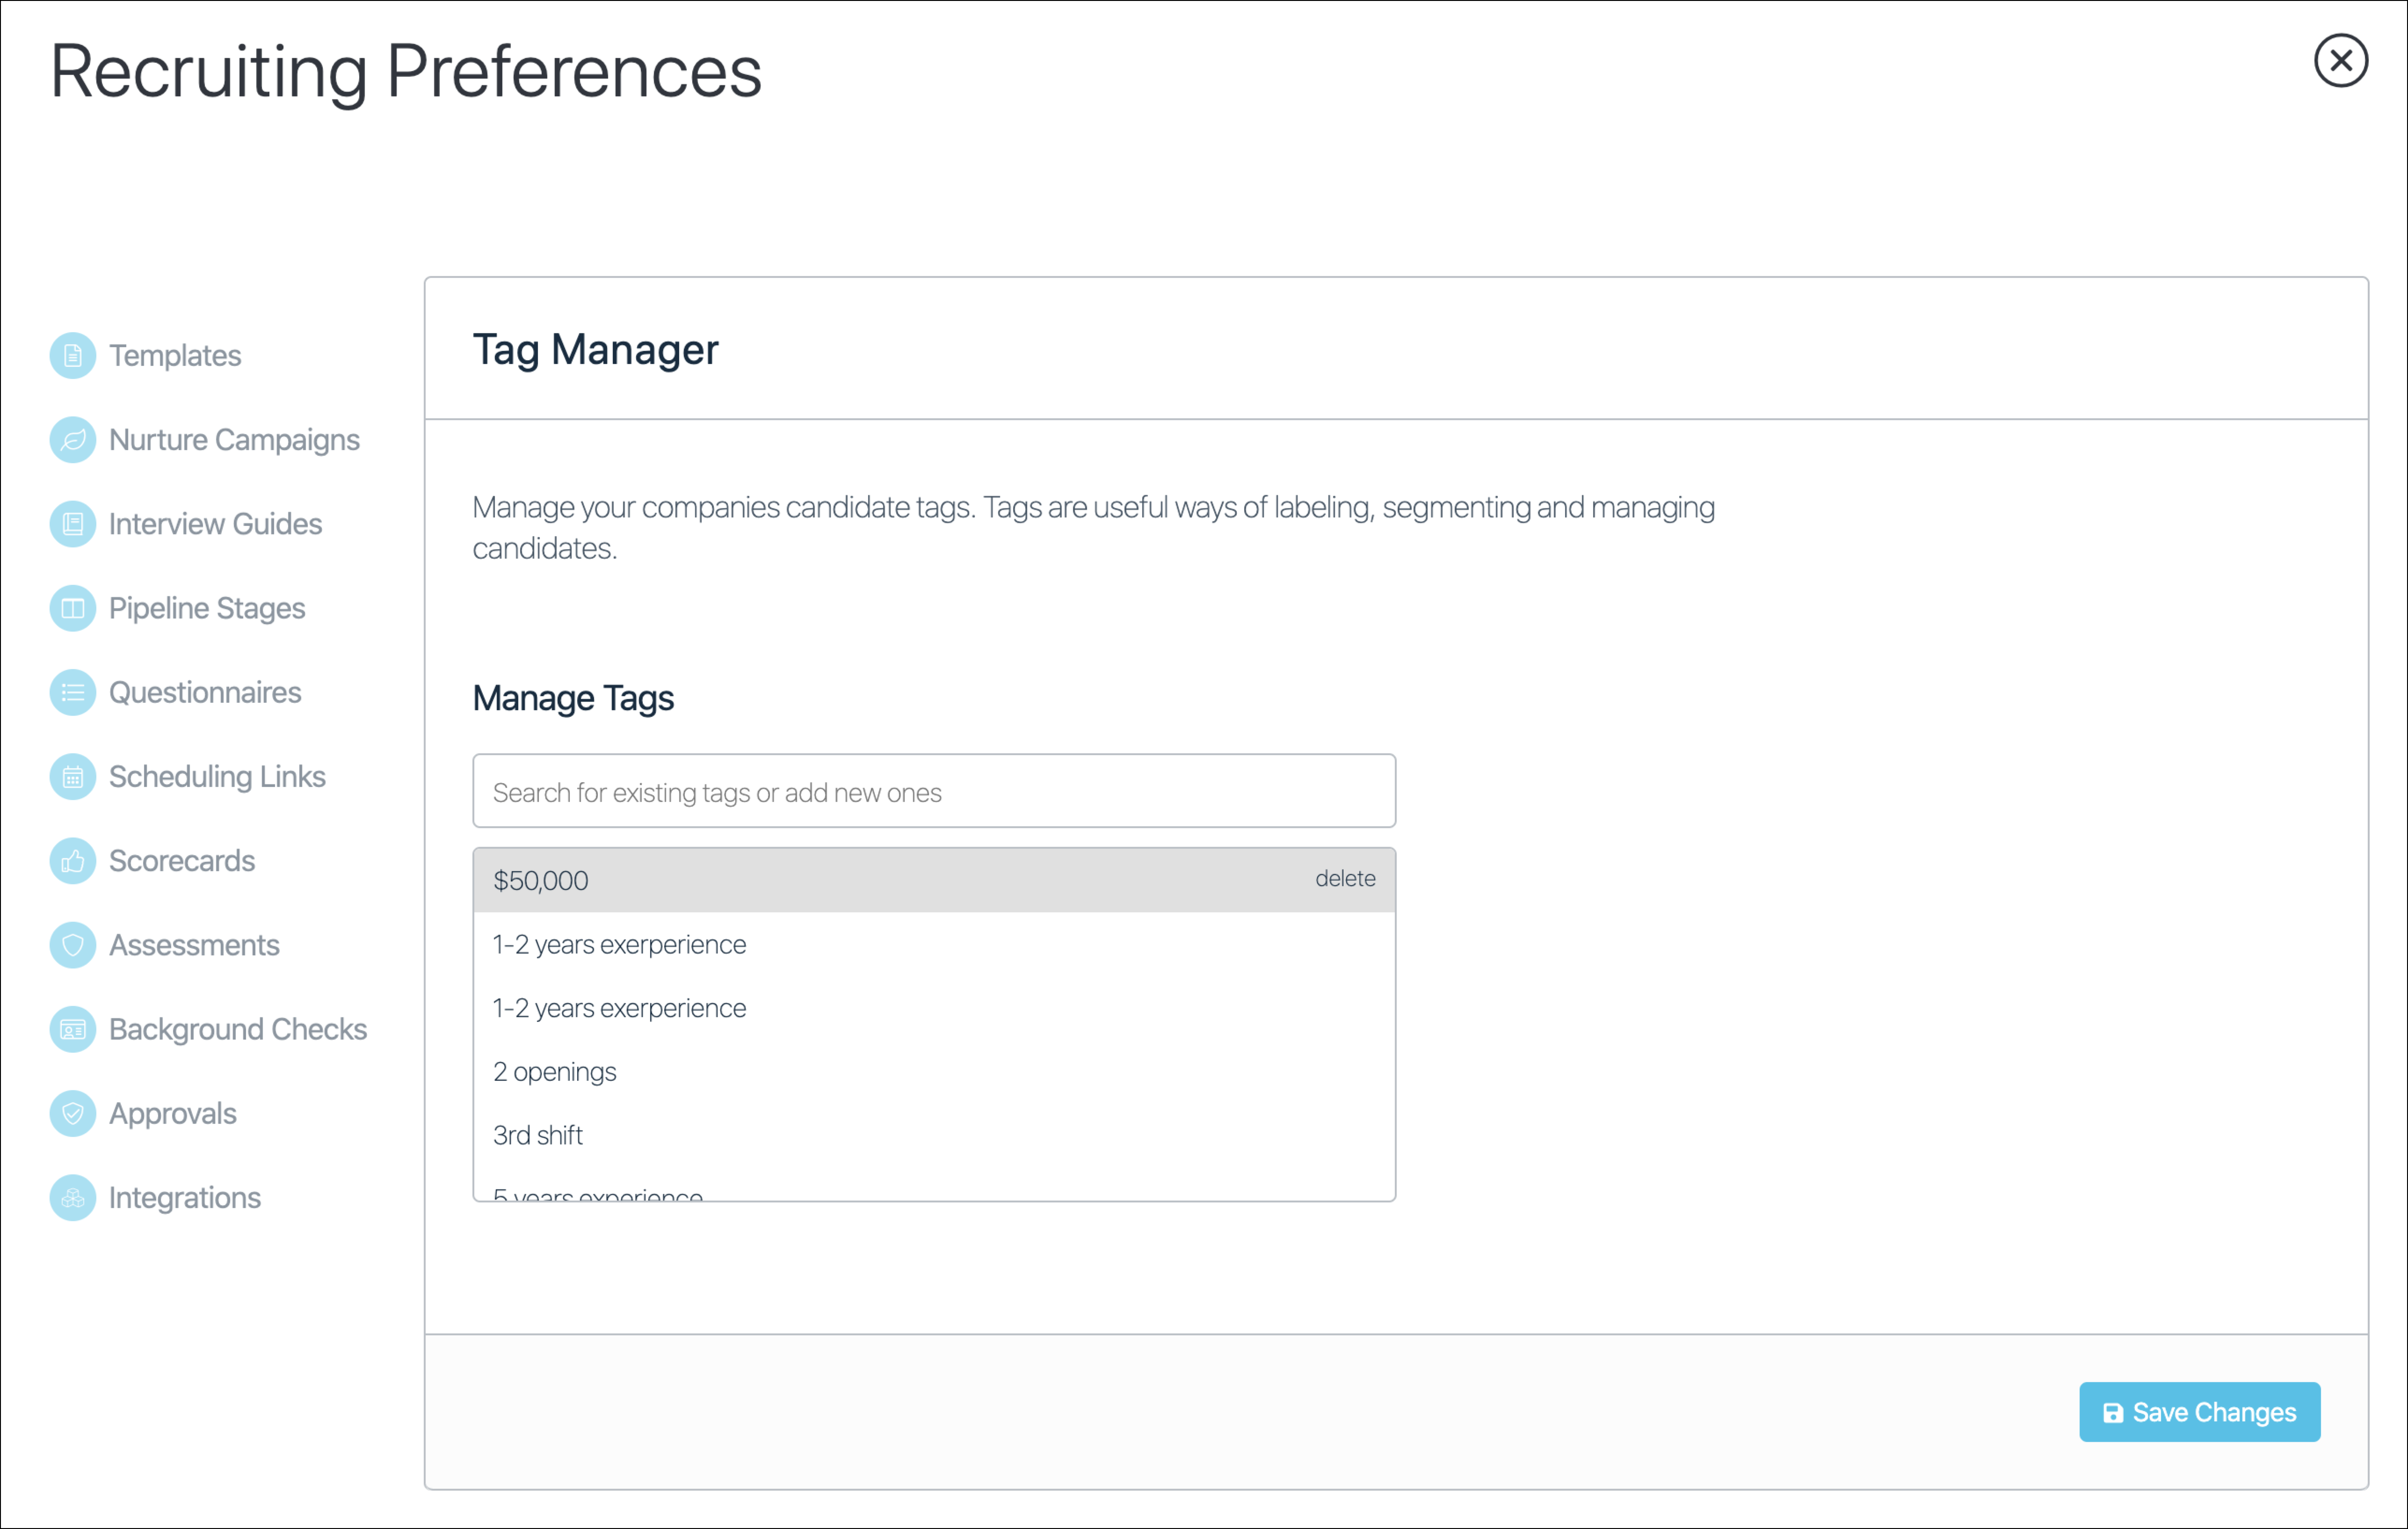Image resolution: width=2408 pixels, height=1529 pixels.
Task: Click the Assessments shield icon
Action: [73, 945]
